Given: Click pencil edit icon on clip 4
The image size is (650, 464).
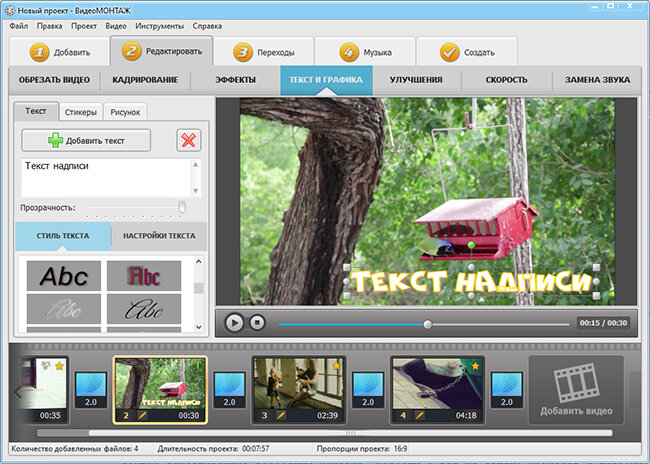Looking at the screenshot, I should point(419,415).
